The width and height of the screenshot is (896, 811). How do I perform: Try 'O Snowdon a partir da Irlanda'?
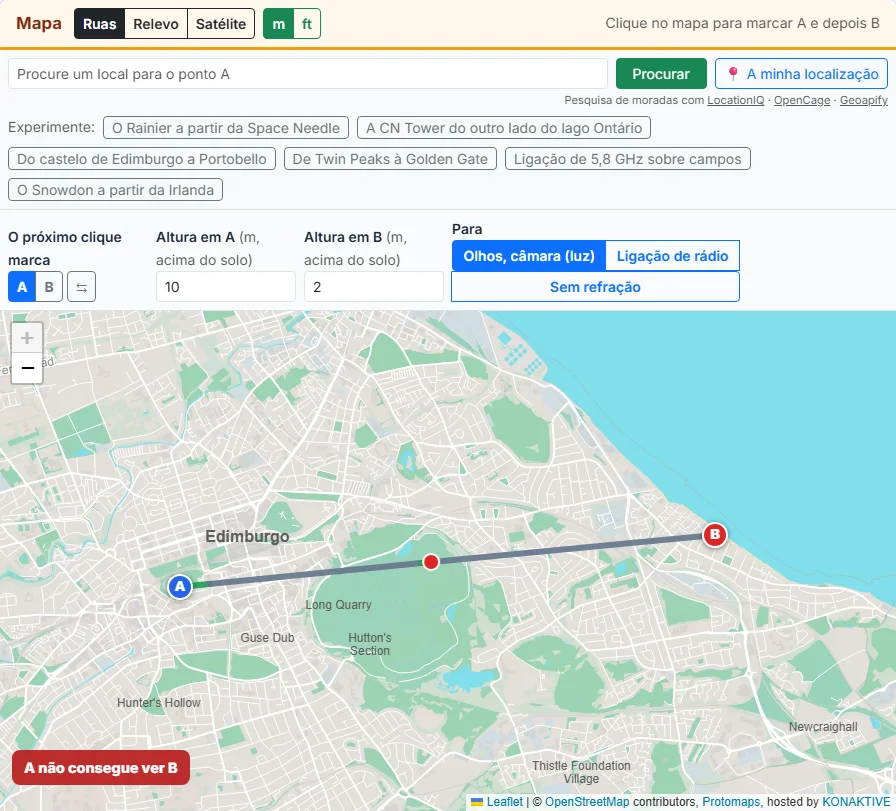[x=115, y=190]
